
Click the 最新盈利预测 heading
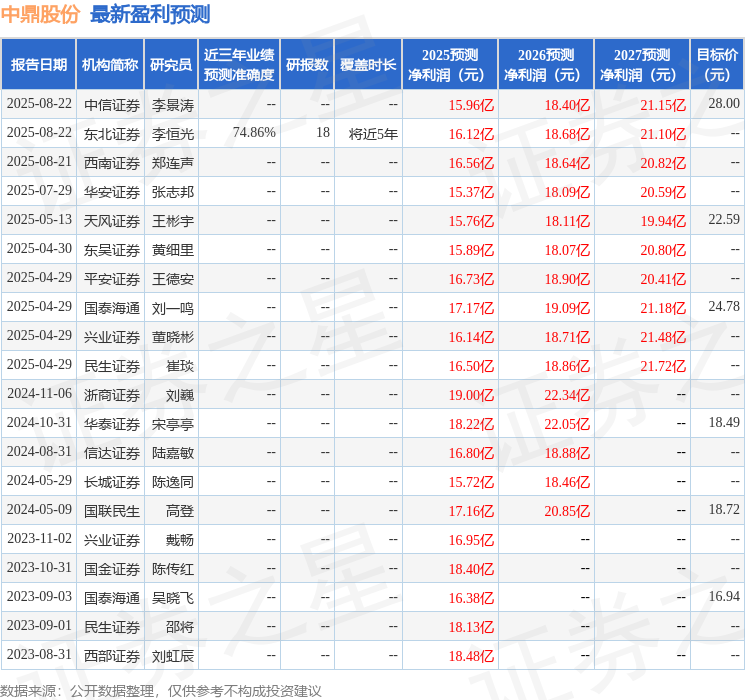[150, 14]
